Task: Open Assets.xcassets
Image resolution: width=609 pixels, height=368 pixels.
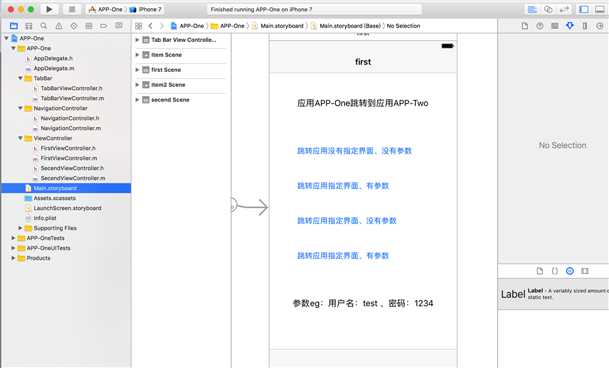Action: tap(55, 198)
